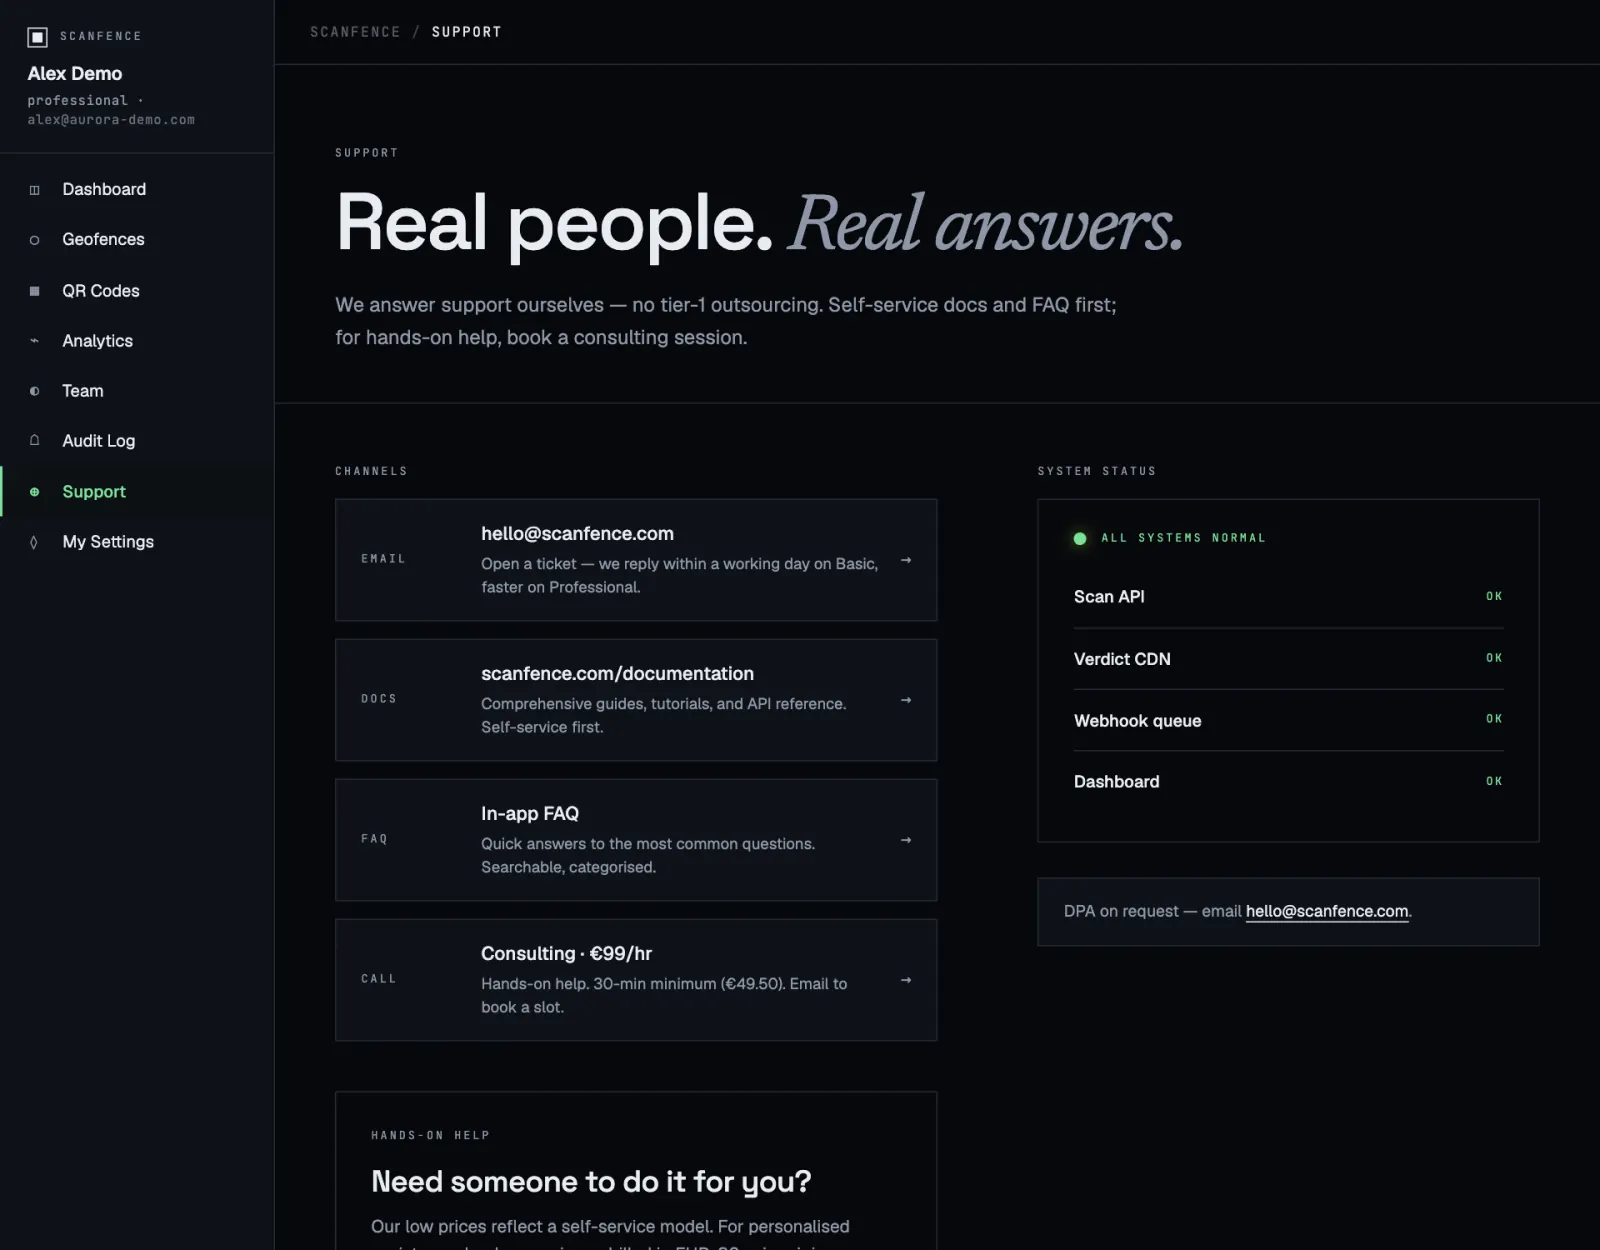The height and width of the screenshot is (1250, 1600).
Task: Click the green All Systems Normal status dot
Action: pyautogui.click(x=1080, y=539)
